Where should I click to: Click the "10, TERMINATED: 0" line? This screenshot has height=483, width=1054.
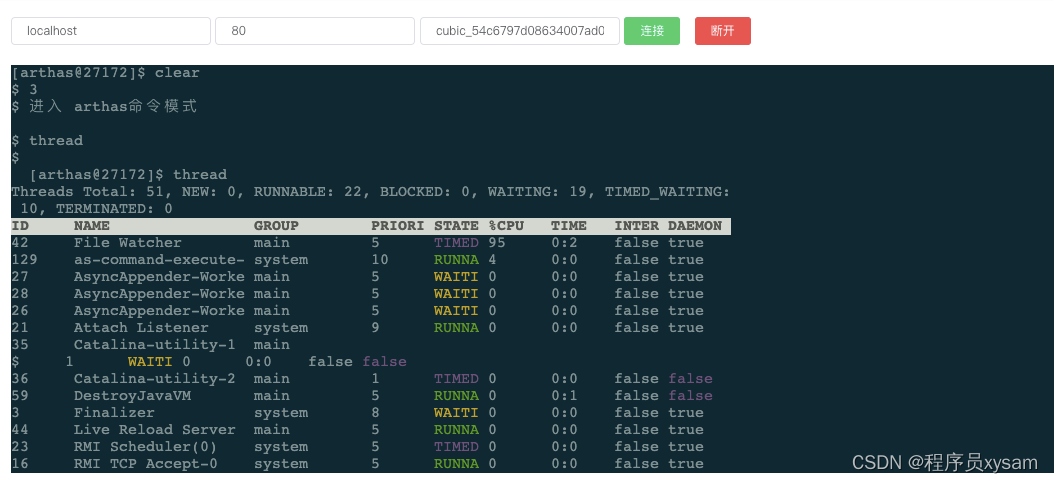[x=96, y=209]
